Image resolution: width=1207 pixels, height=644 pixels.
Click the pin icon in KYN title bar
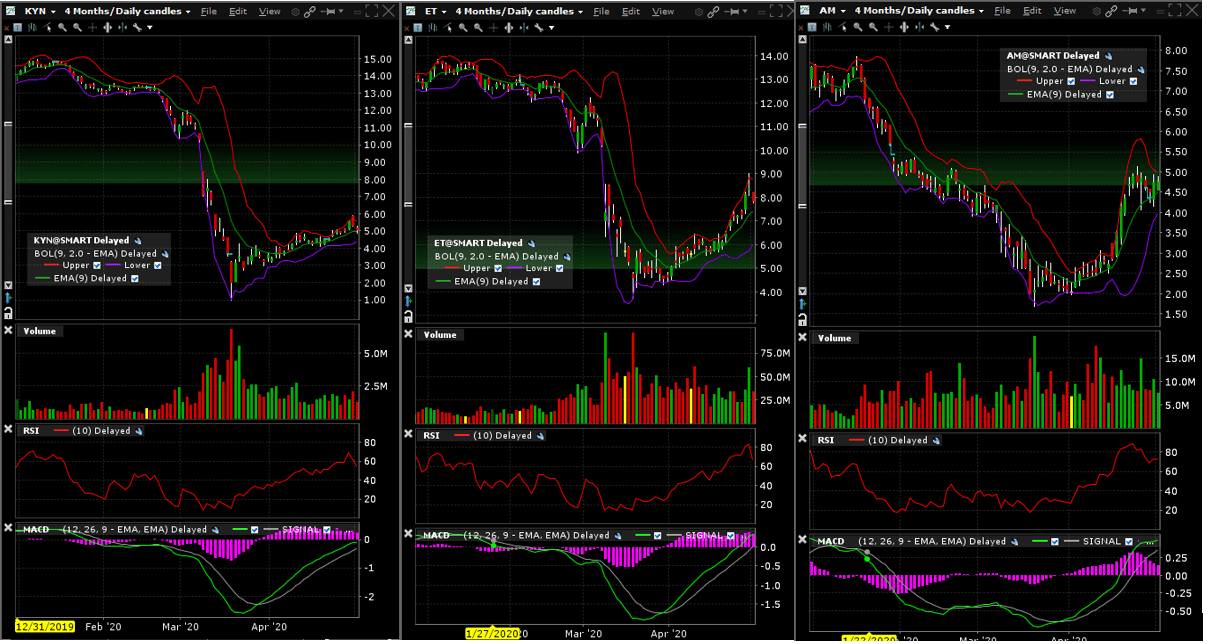point(328,12)
